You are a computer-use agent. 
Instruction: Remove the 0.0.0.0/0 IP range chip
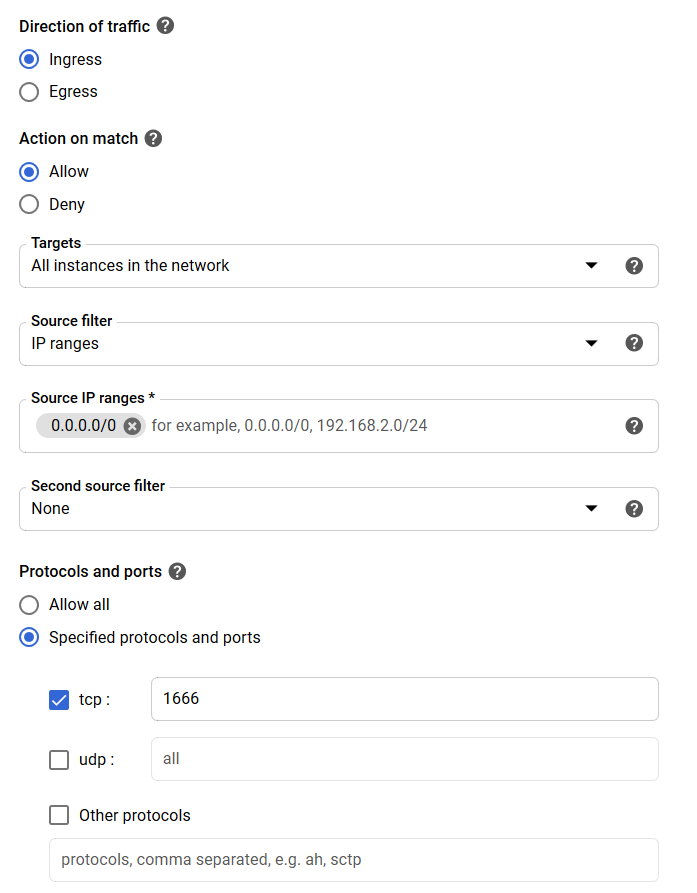tap(133, 426)
